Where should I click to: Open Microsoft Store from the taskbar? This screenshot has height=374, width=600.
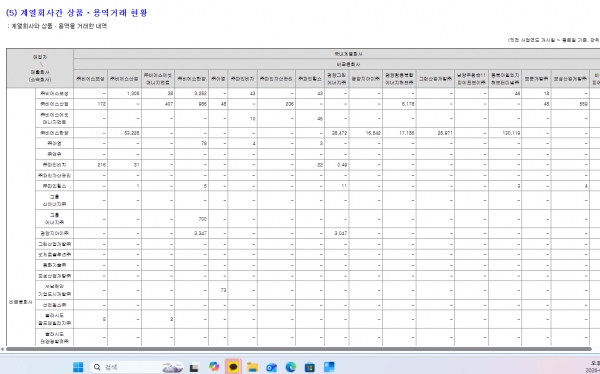point(310,367)
